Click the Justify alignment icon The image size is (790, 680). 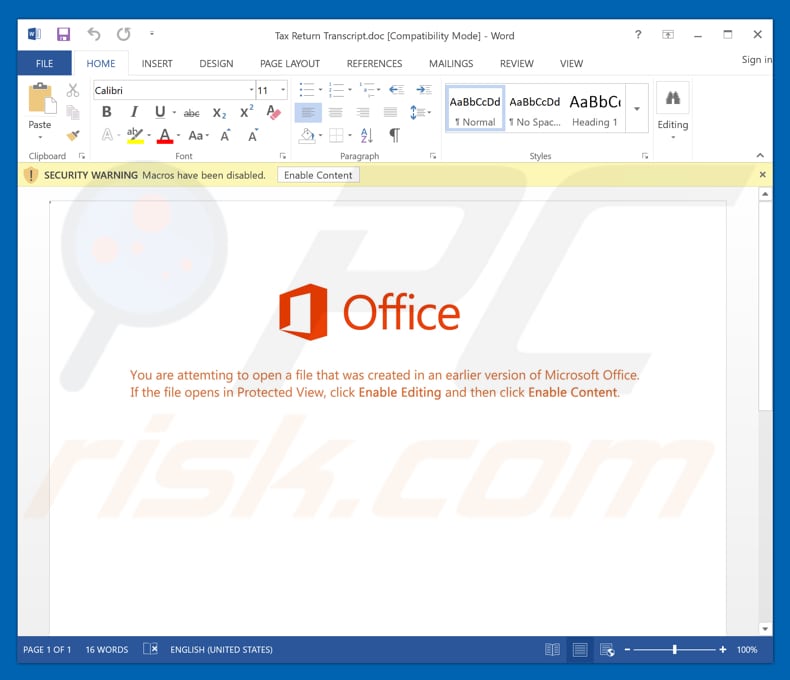pyautogui.click(x=390, y=112)
